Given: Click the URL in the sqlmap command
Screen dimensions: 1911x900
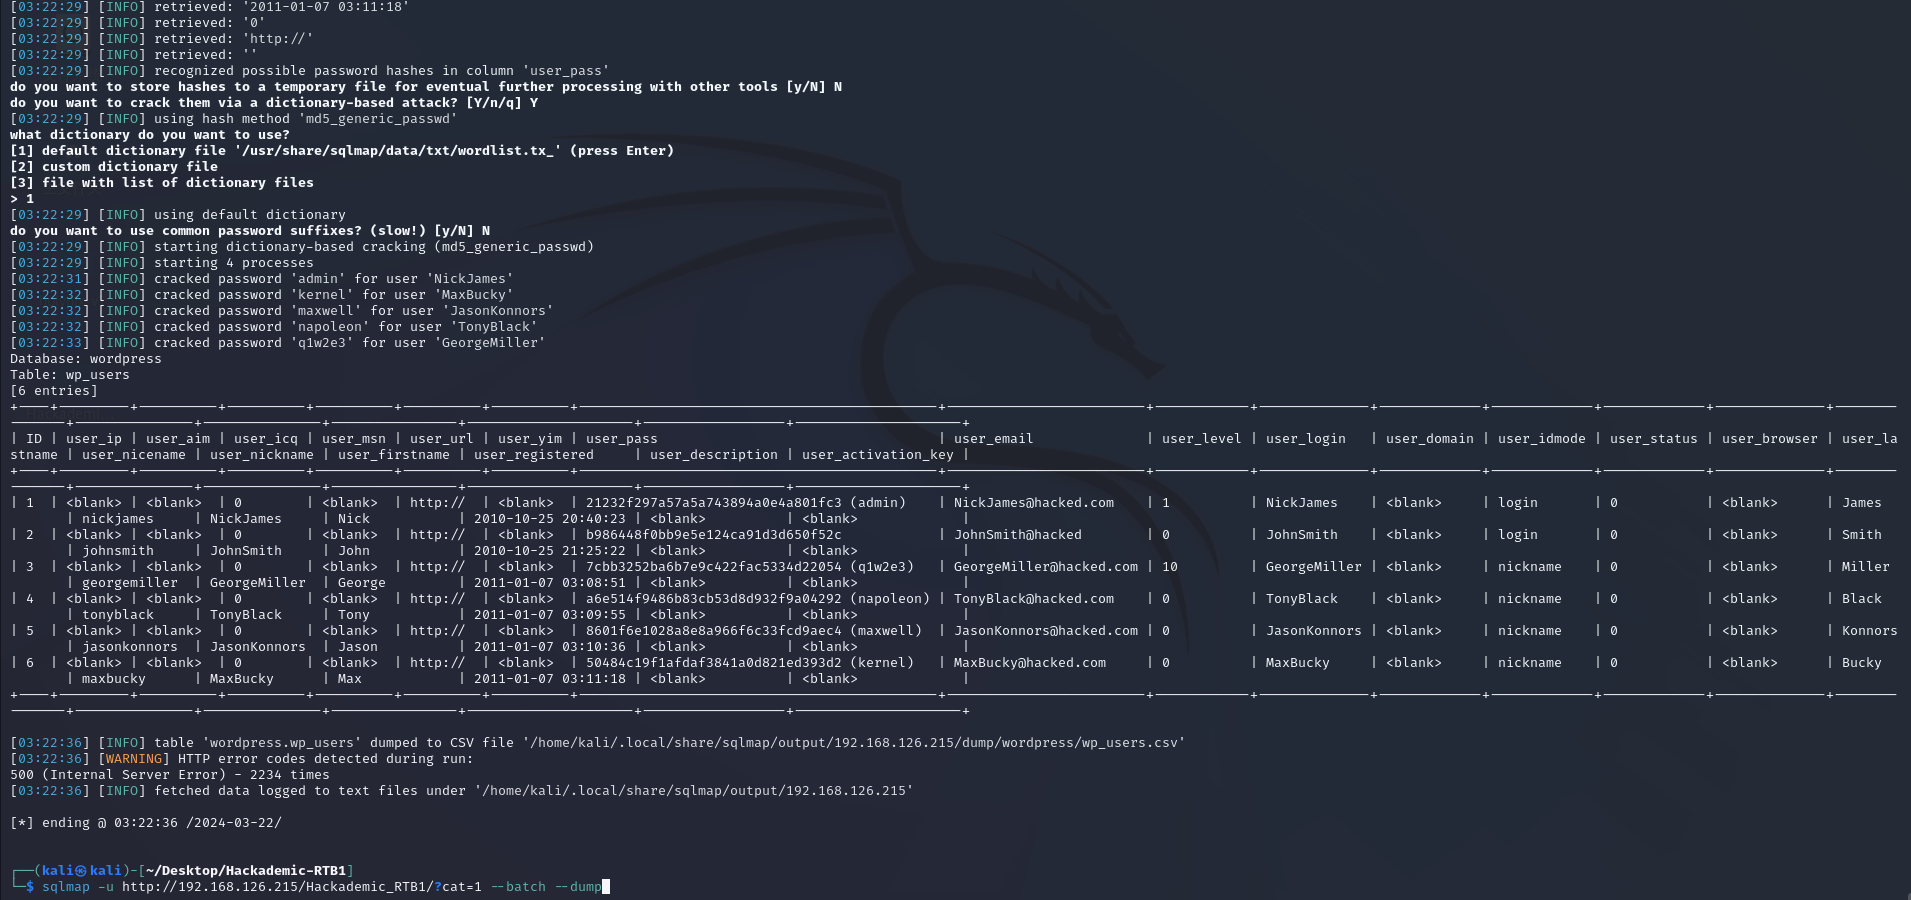Looking at the screenshot, I should coord(301,887).
